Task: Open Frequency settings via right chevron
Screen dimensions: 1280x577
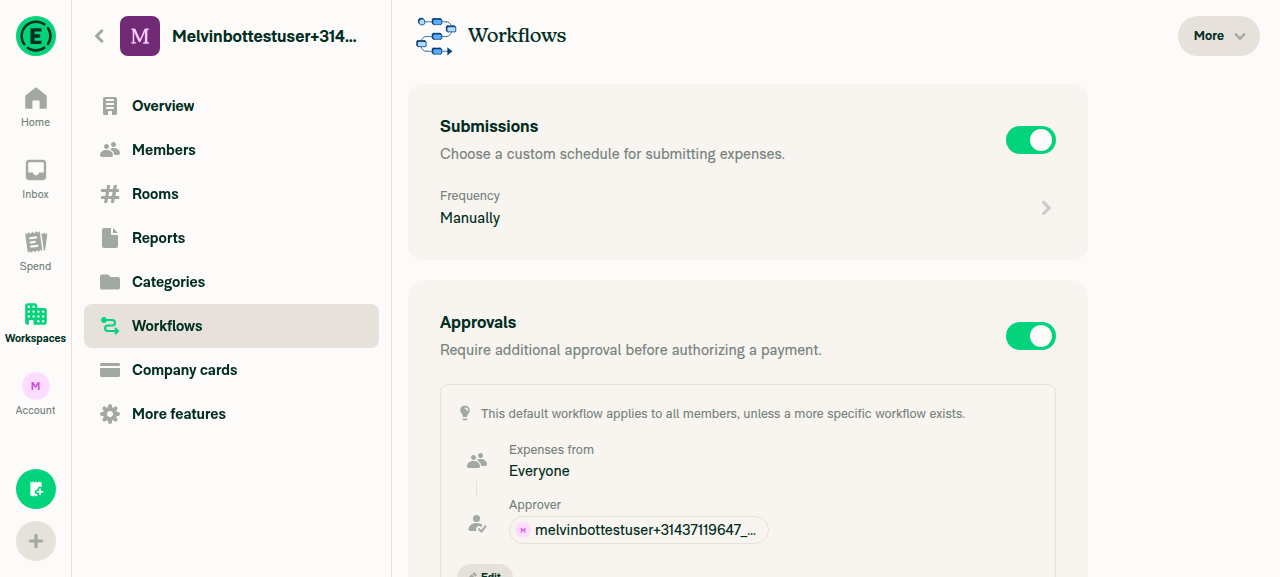Action: 1046,208
